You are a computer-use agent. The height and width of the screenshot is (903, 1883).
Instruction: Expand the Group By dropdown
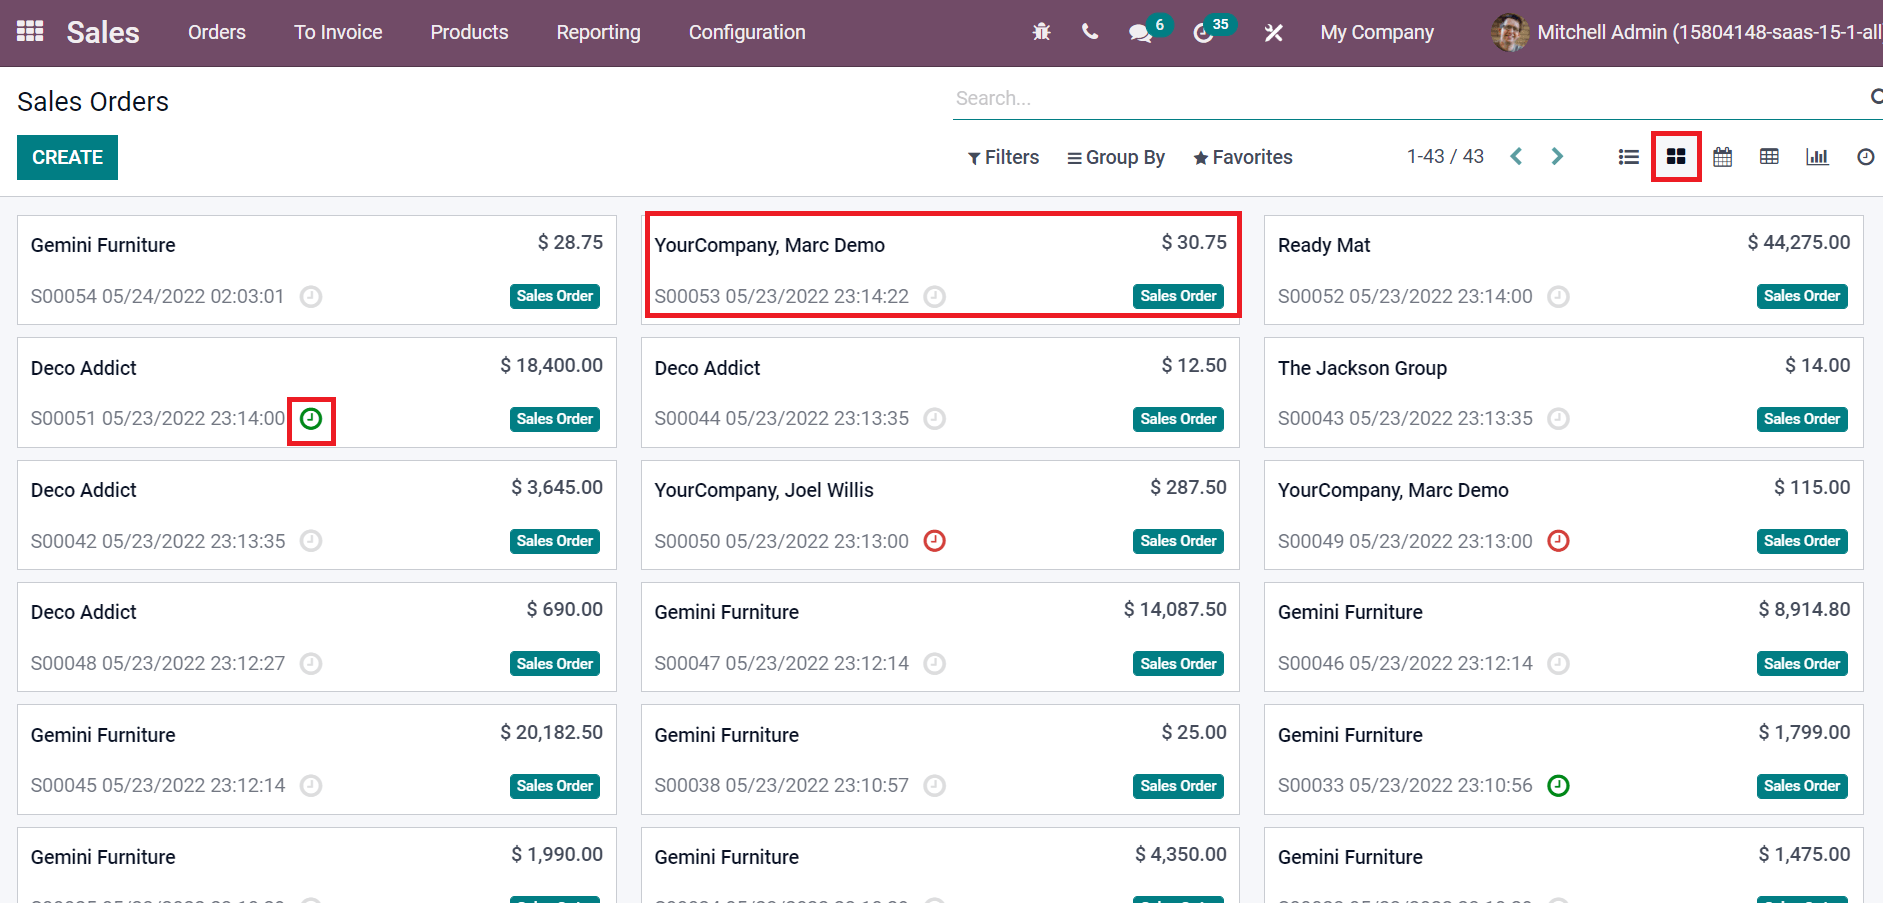1116,157
